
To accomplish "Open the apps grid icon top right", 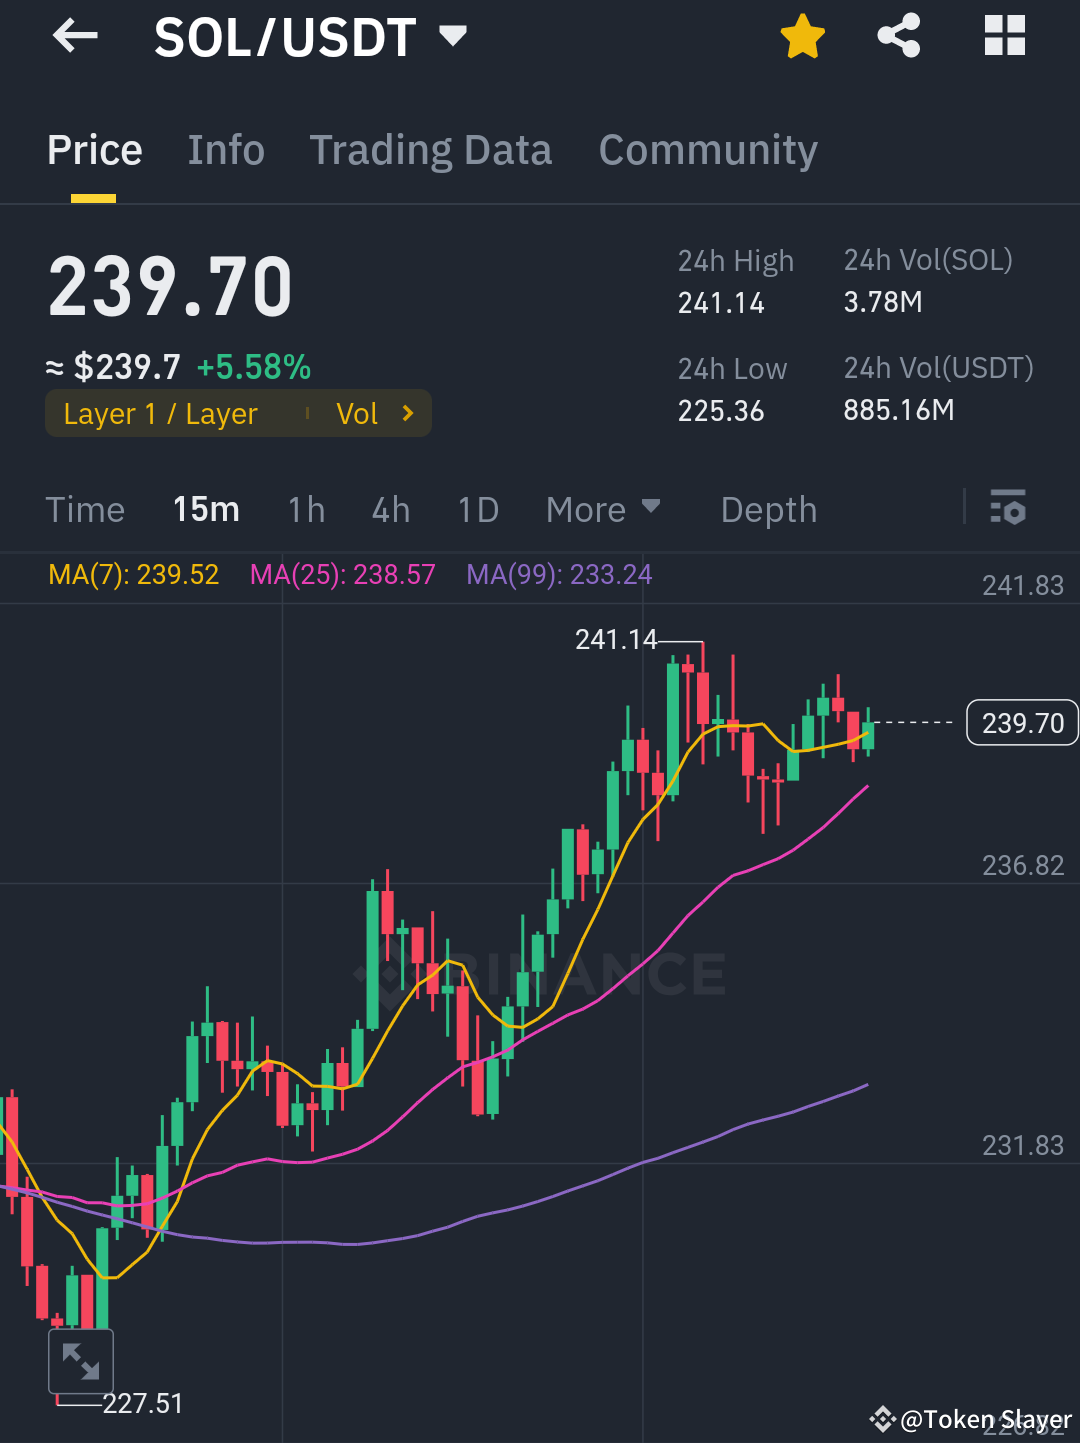I will pyautogui.click(x=1003, y=36).
